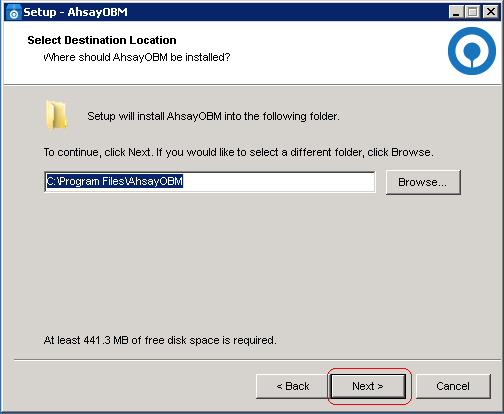Cancel the AhsayOBM installation

tap(453, 386)
